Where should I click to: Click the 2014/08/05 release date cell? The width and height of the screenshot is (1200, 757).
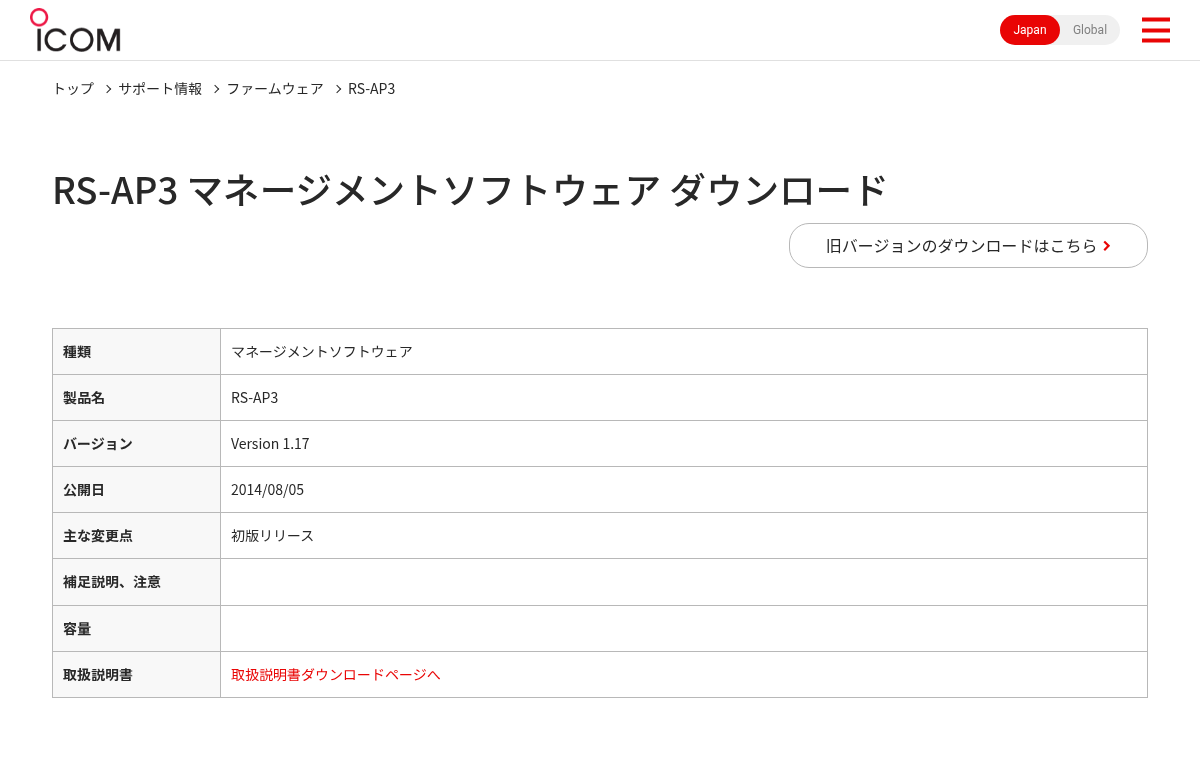click(x=684, y=489)
